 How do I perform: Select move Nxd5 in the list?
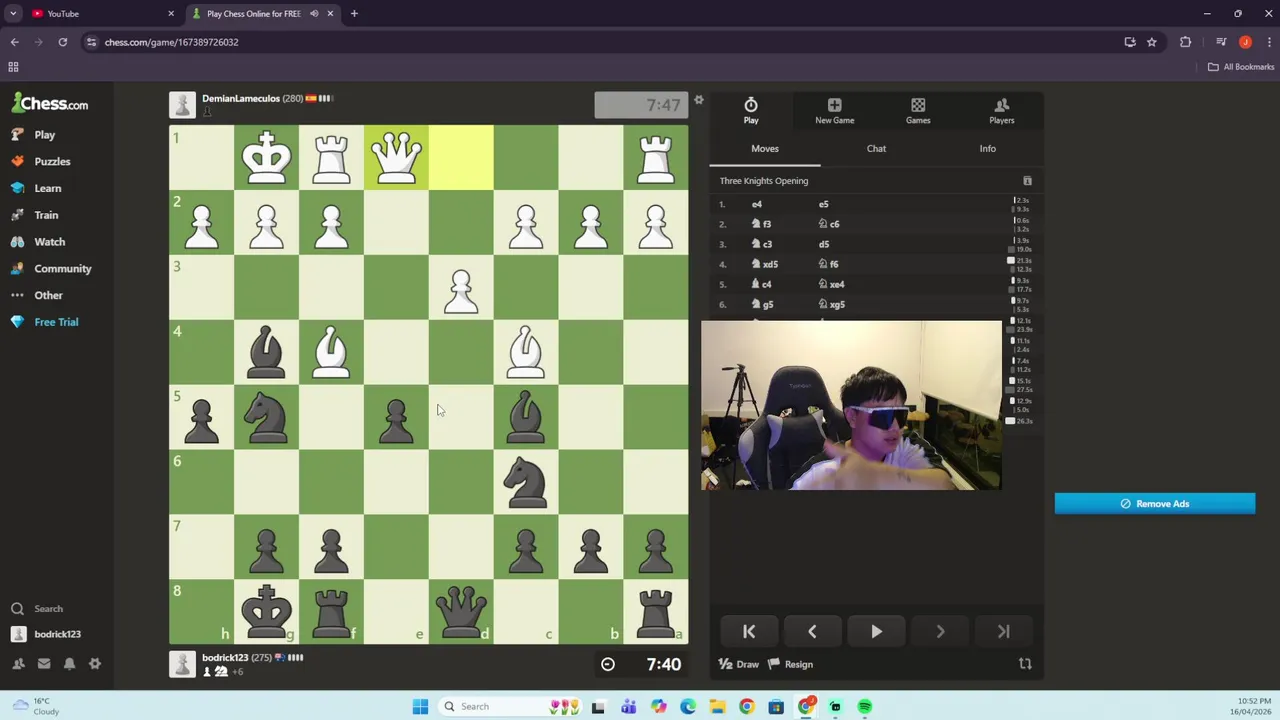click(765, 264)
